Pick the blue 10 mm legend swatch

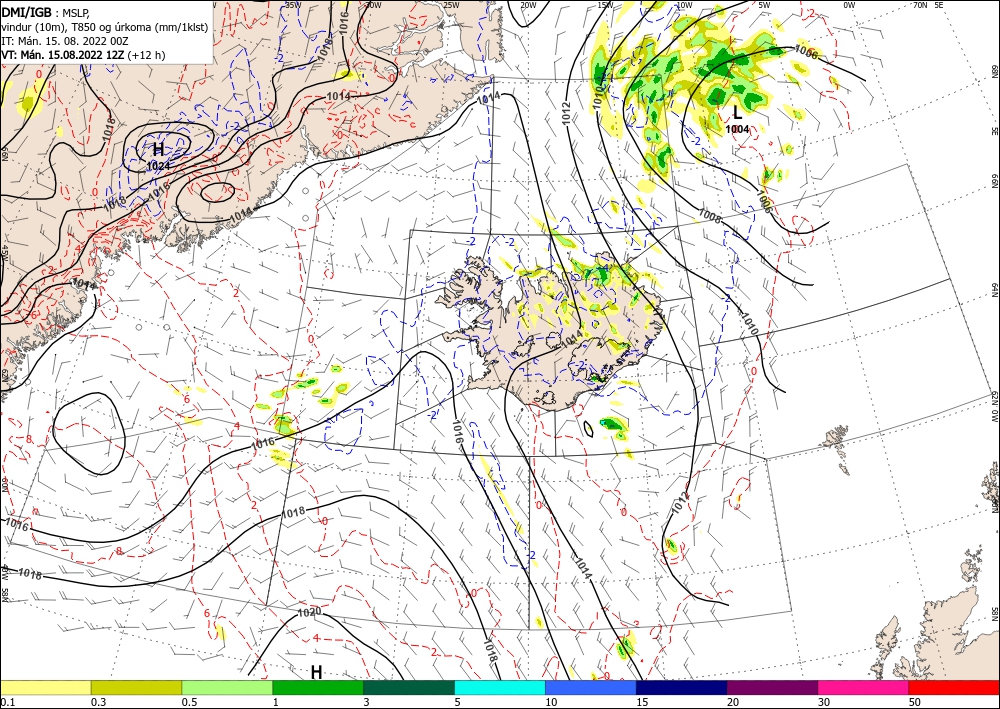point(591,687)
